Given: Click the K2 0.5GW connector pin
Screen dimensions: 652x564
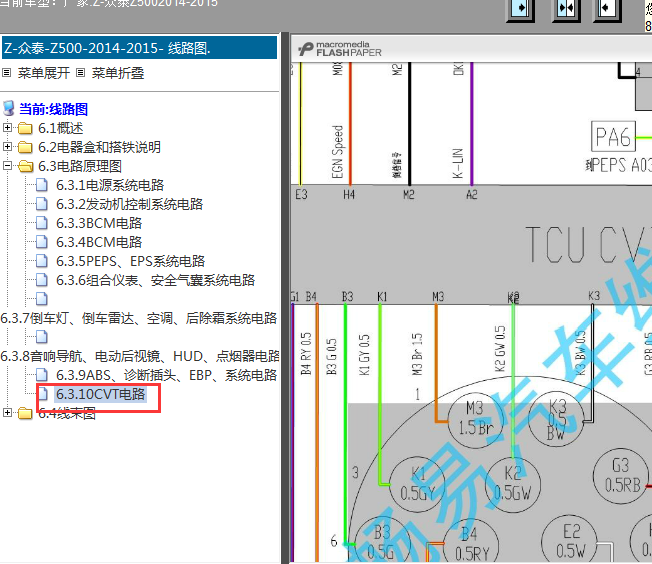Looking at the screenshot, I should (512, 484).
